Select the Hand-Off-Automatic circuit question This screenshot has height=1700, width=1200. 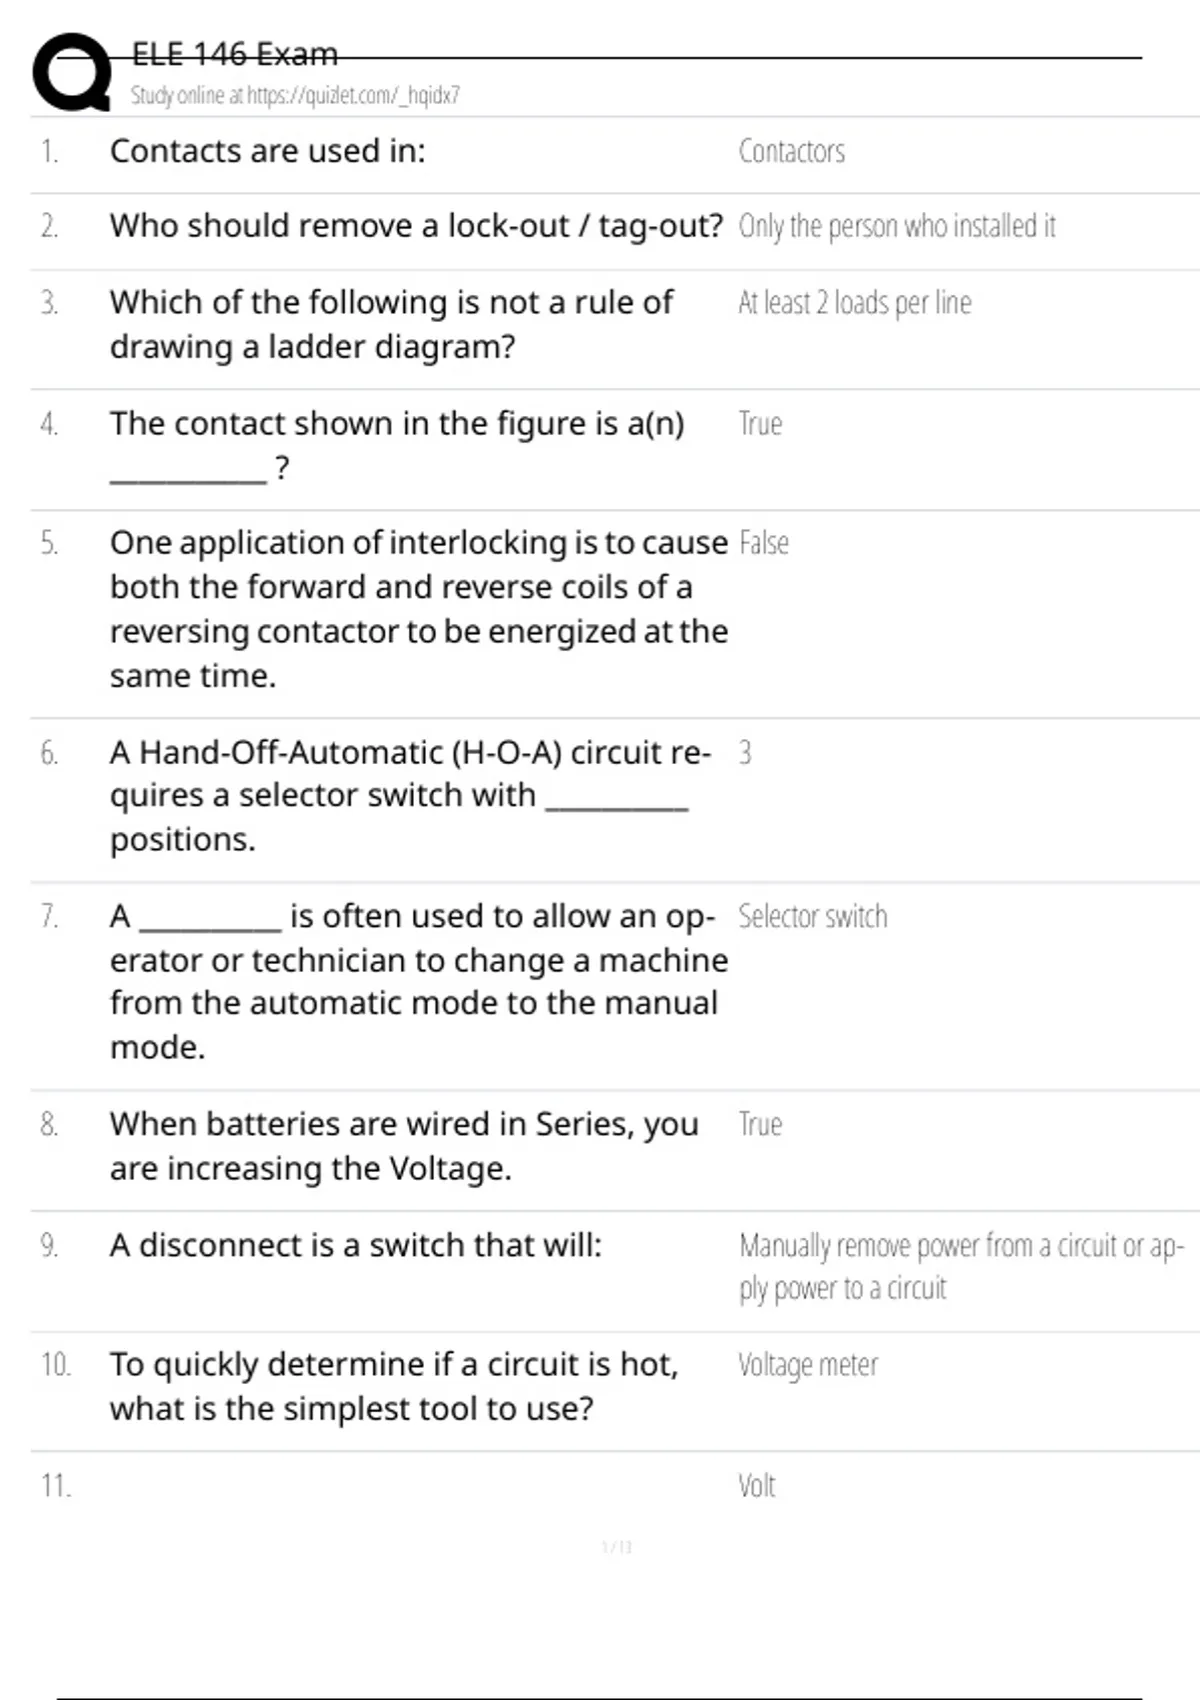(410, 795)
